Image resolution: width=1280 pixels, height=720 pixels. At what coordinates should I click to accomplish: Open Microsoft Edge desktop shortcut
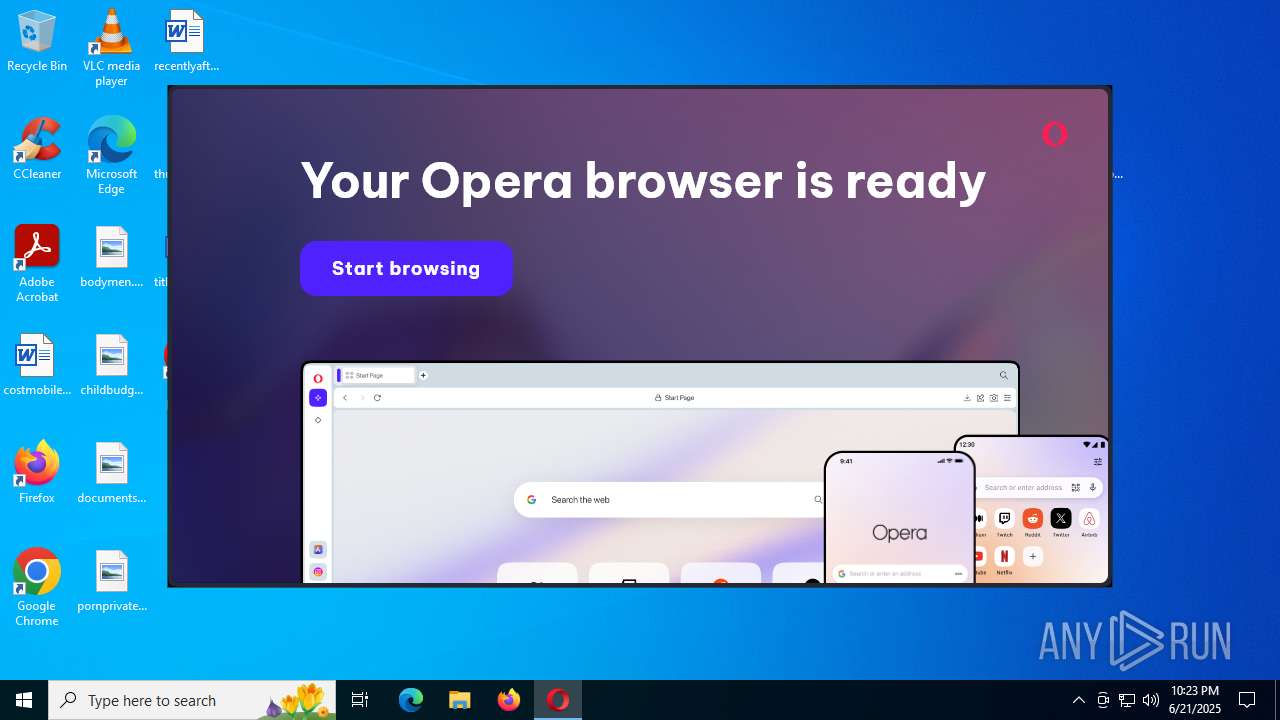click(111, 156)
